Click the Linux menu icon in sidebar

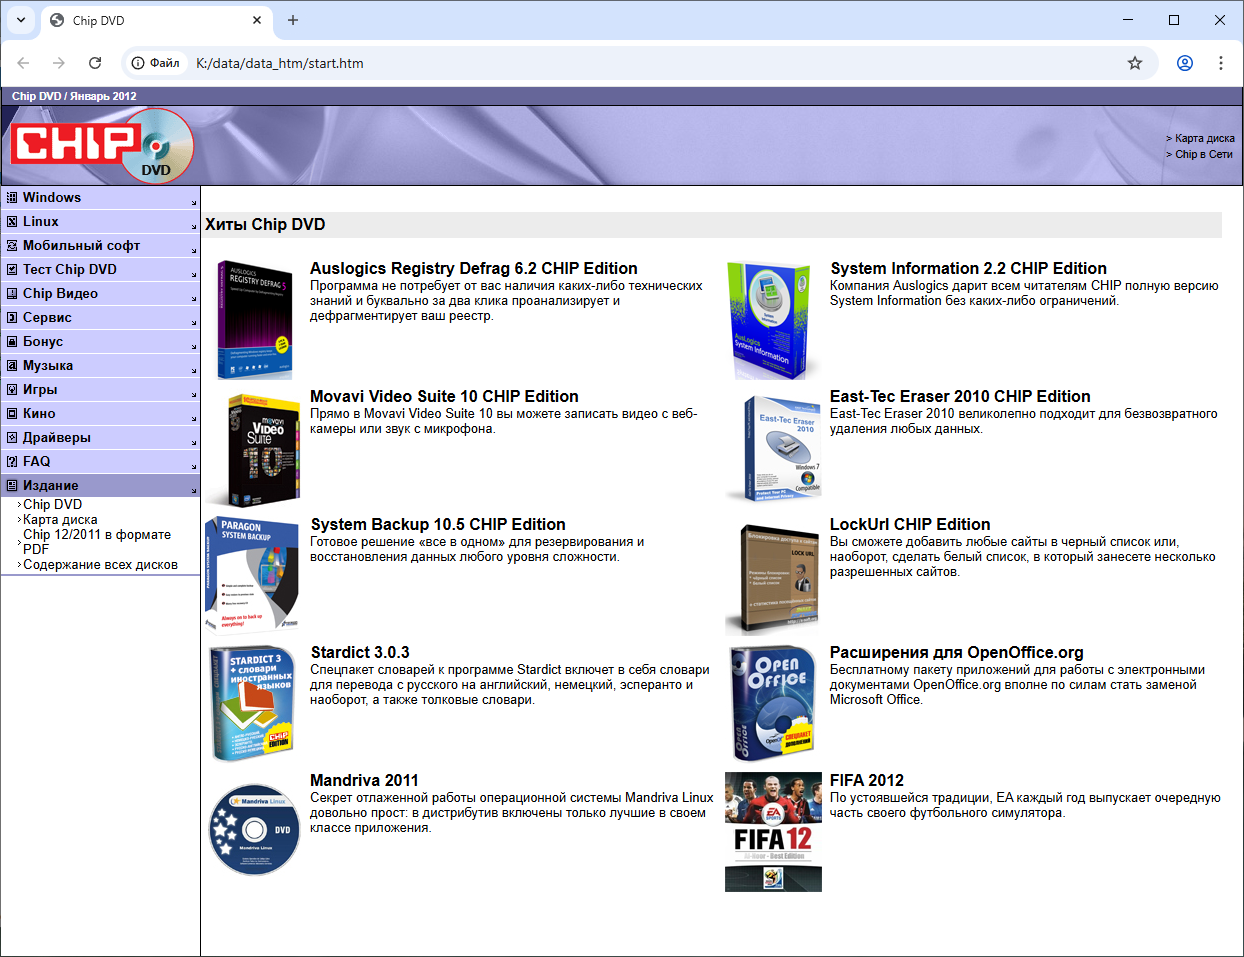tap(12, 222)
